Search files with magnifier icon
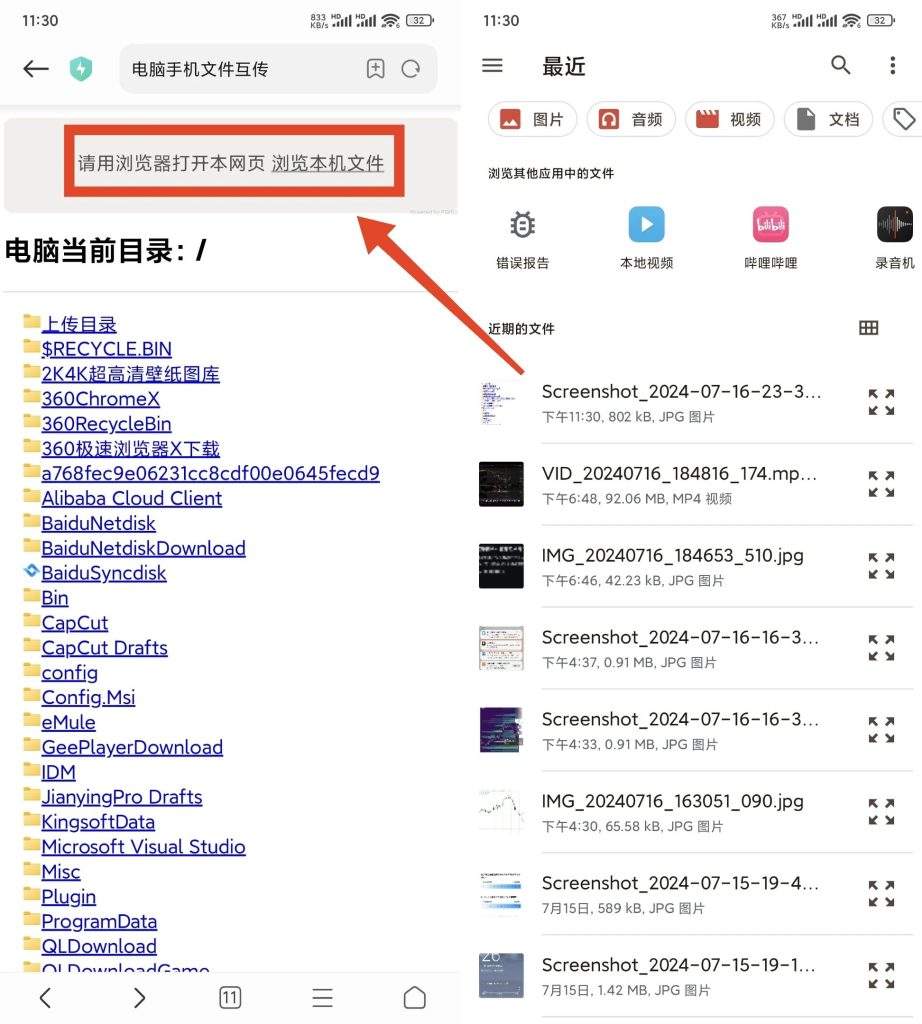This screenshot has width=922, height=1024. [x=840, y=65]
